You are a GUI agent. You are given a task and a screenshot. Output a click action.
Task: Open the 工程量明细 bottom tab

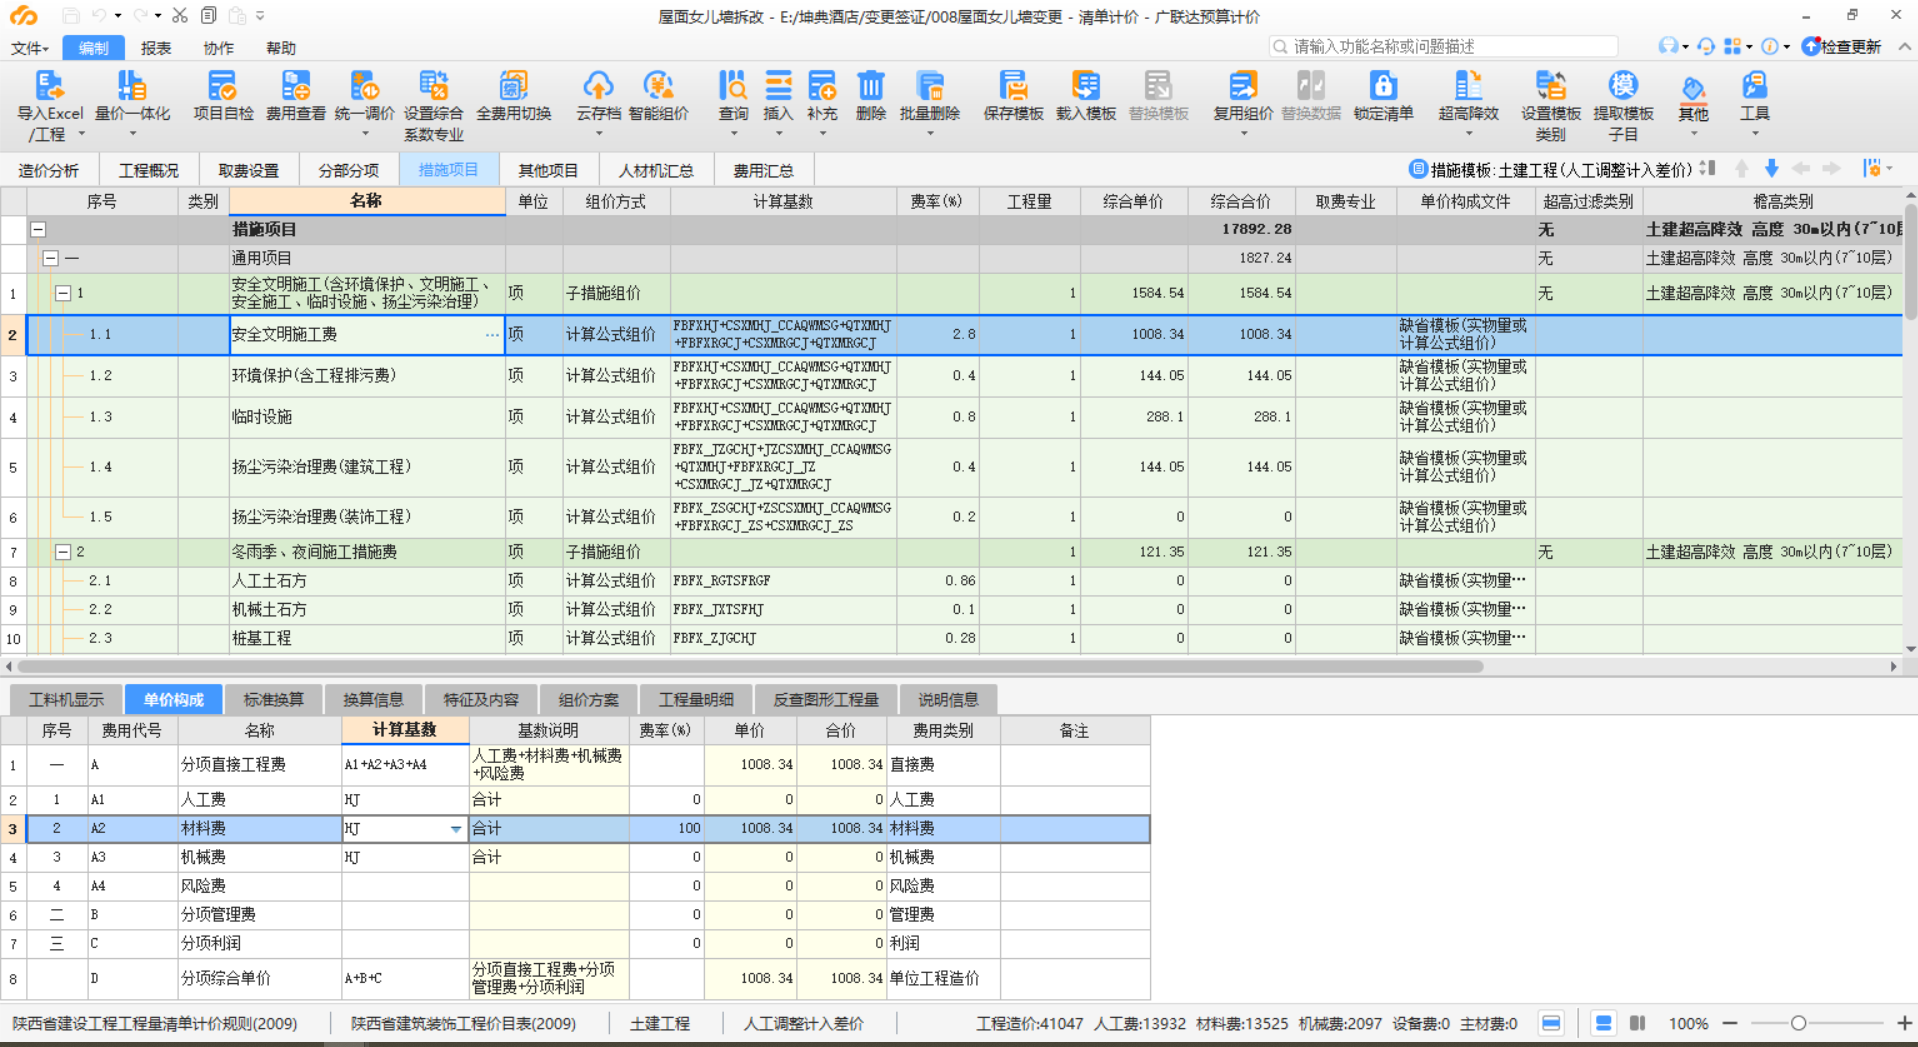[696, 699]
